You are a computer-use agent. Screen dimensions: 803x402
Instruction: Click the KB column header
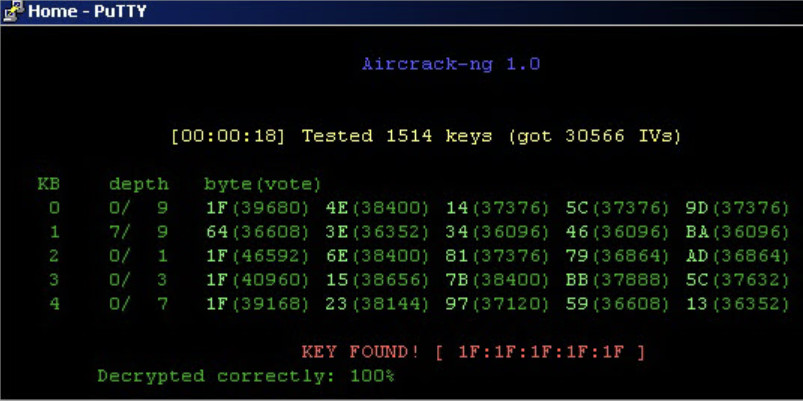(x=49, y=184)
